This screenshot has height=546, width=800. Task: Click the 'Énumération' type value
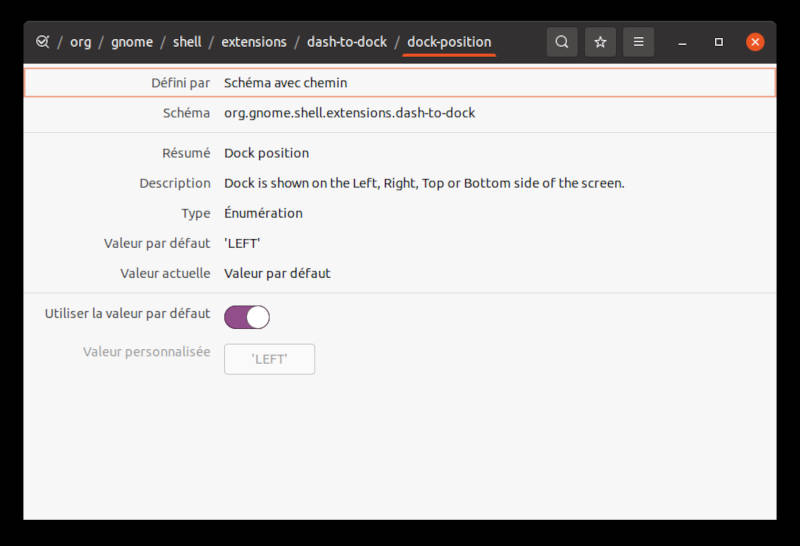tap(263, 213)
